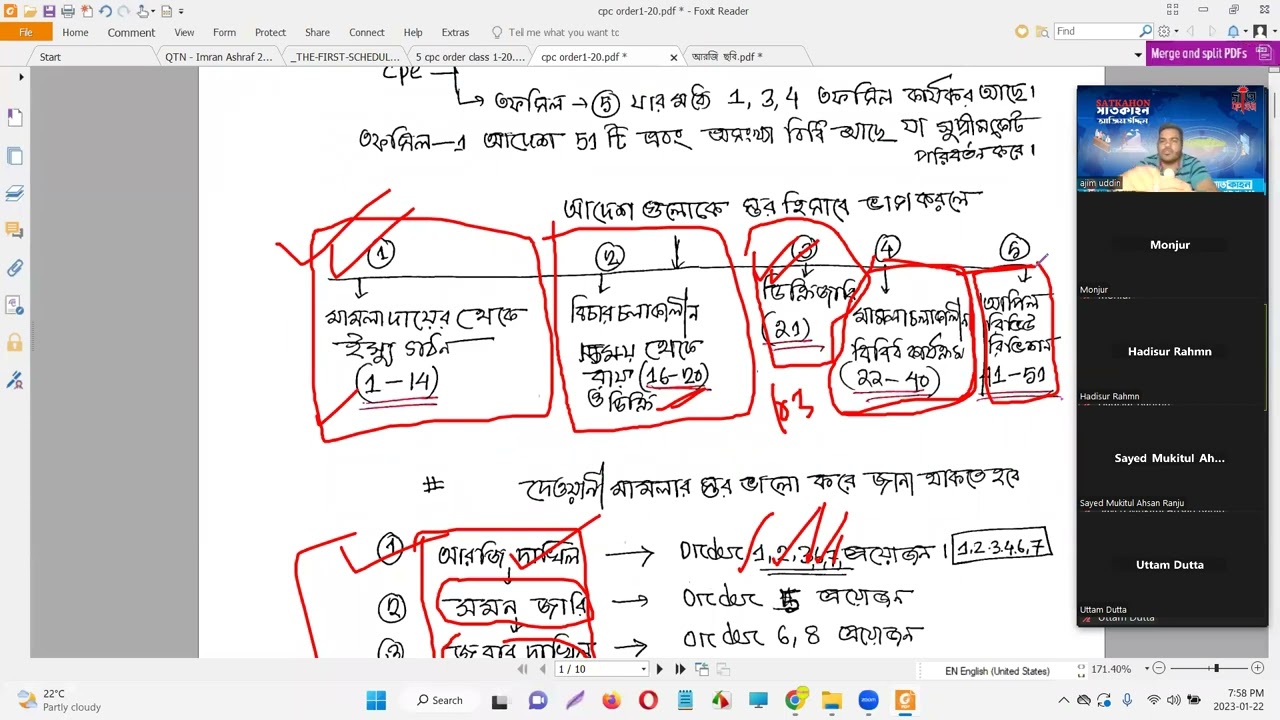Click the EN English language indicator
Screen dimensions: 1280x720
[997, 671]
